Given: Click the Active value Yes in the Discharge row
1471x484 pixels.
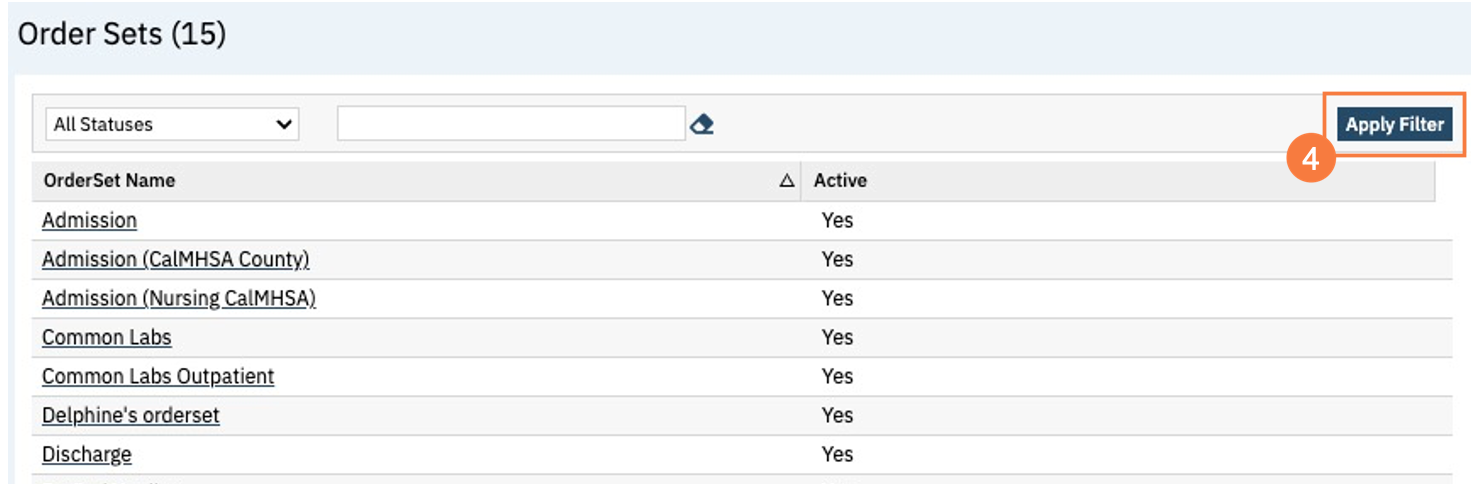Looking at the screenshot, I should pyautogui.click(x=837, y=454).
